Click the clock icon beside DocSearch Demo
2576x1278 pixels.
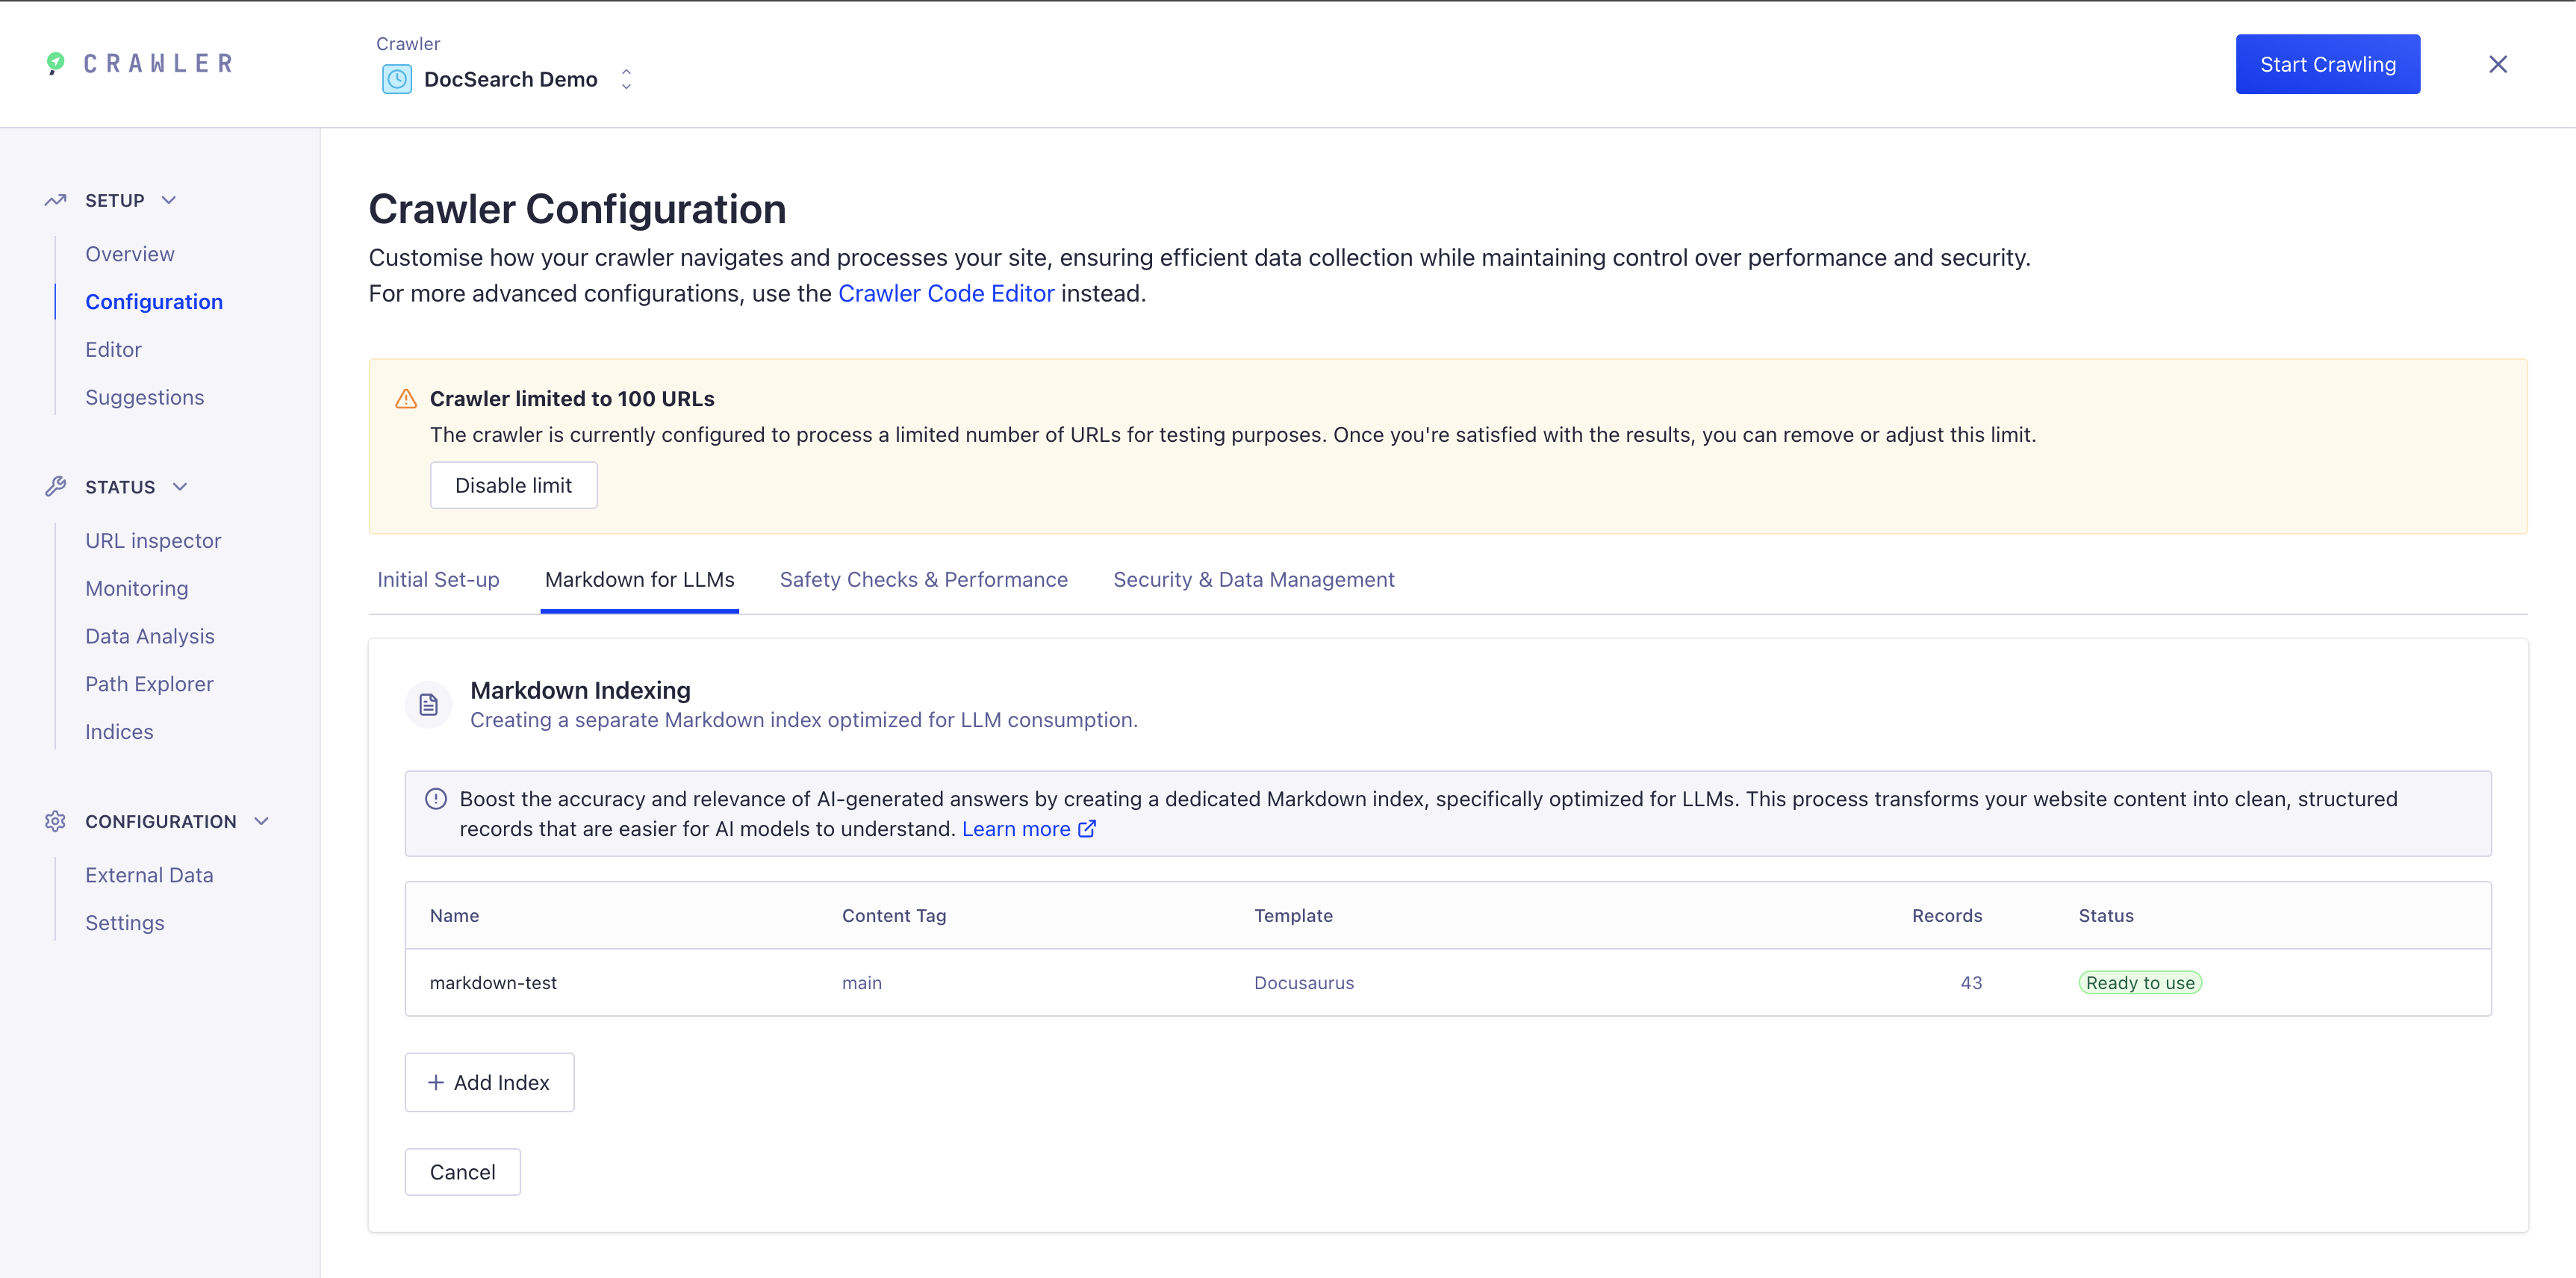[x=397, y=79]
